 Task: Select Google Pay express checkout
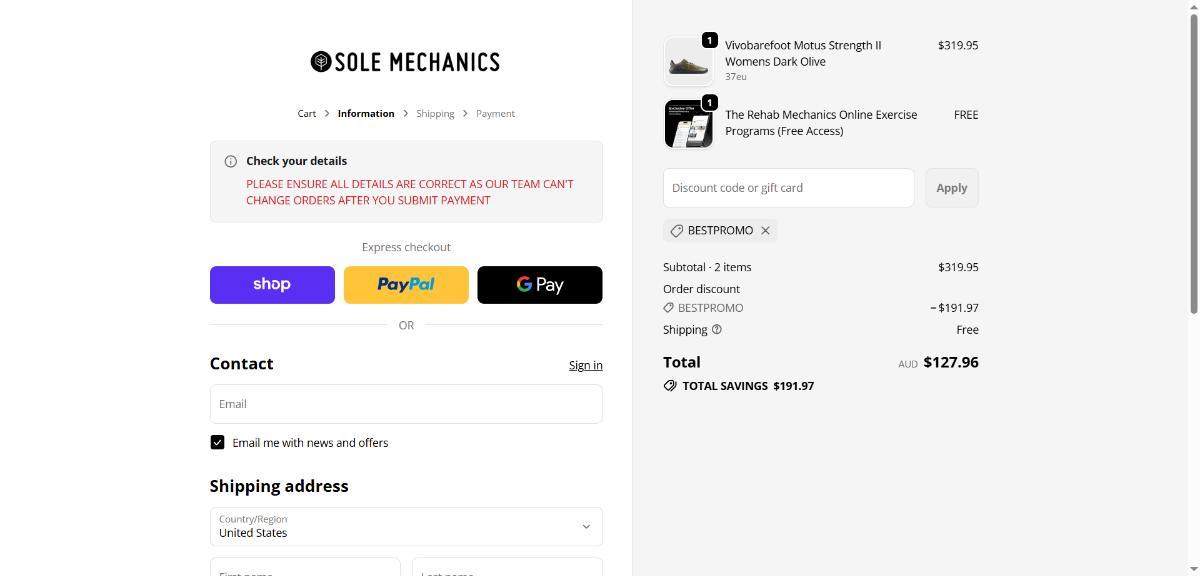(540, 285)
